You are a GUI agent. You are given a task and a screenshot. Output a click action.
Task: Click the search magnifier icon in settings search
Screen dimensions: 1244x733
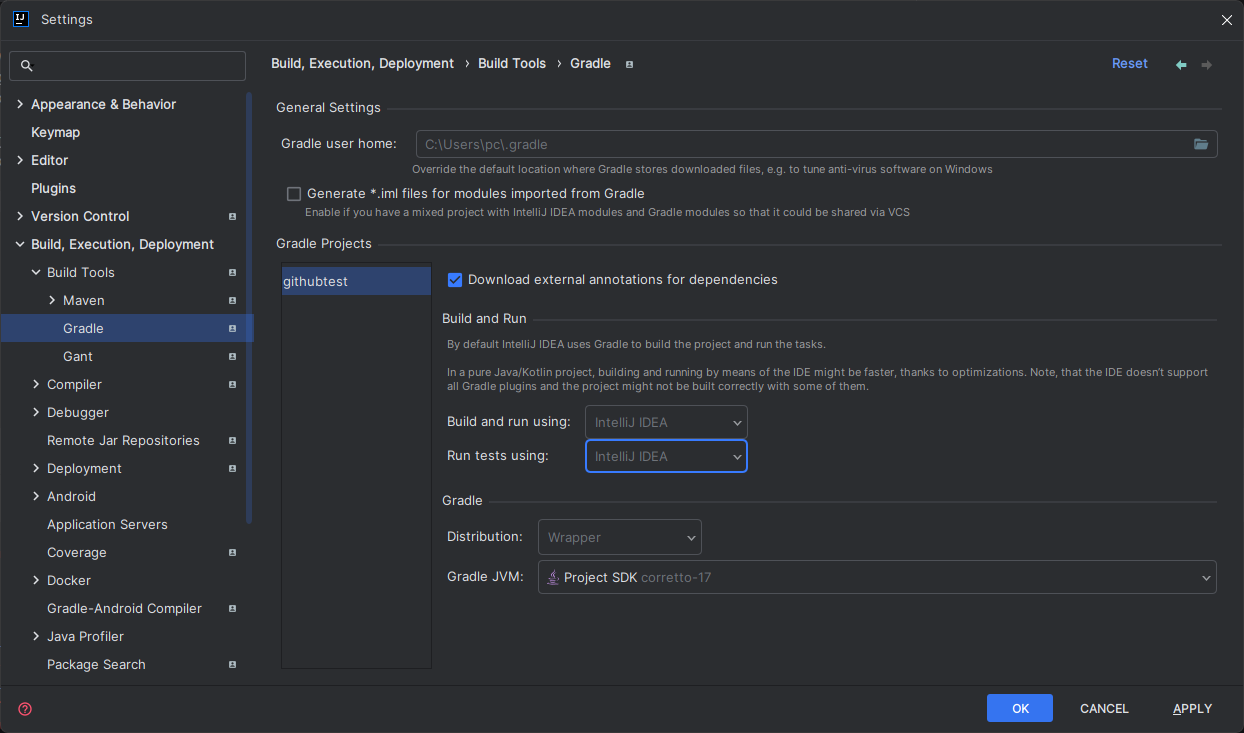click(x=27, y=66)
